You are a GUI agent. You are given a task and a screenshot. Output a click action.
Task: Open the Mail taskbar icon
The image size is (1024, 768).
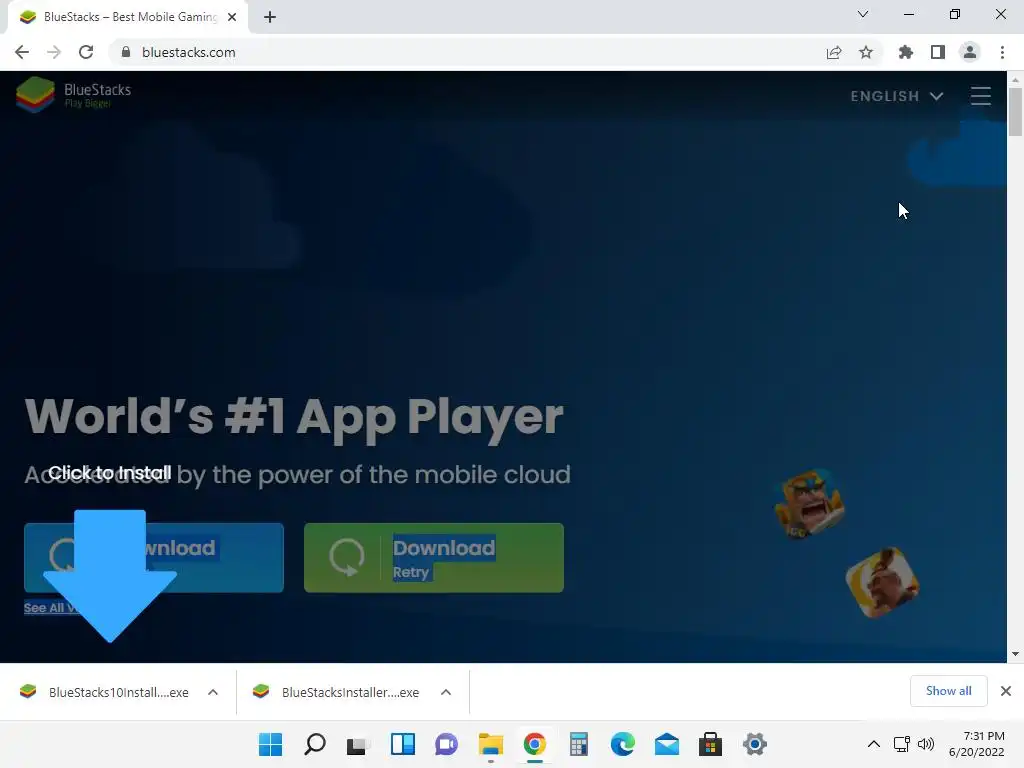667,744
